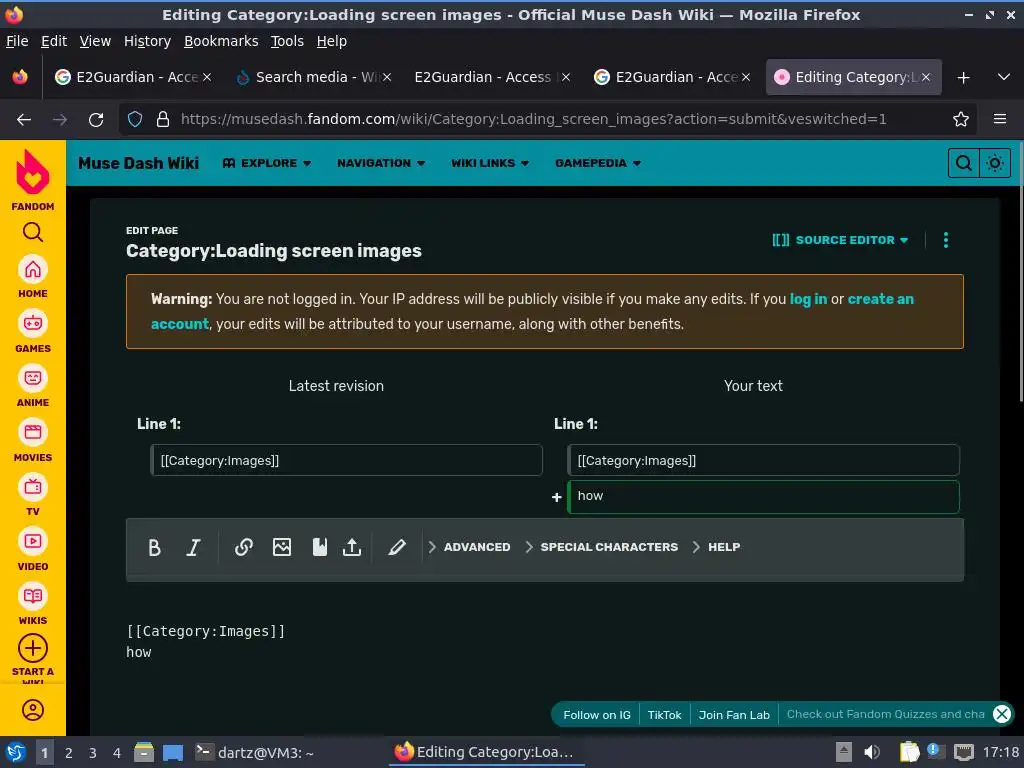
Task: Open the File menu
Action: (x=17, y=41)
